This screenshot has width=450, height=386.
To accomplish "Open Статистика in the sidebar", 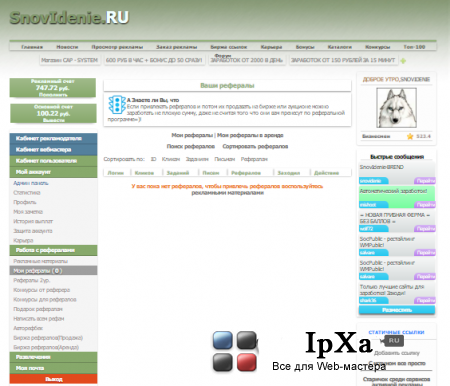I will pyautogui.click(x=27, y=193).
